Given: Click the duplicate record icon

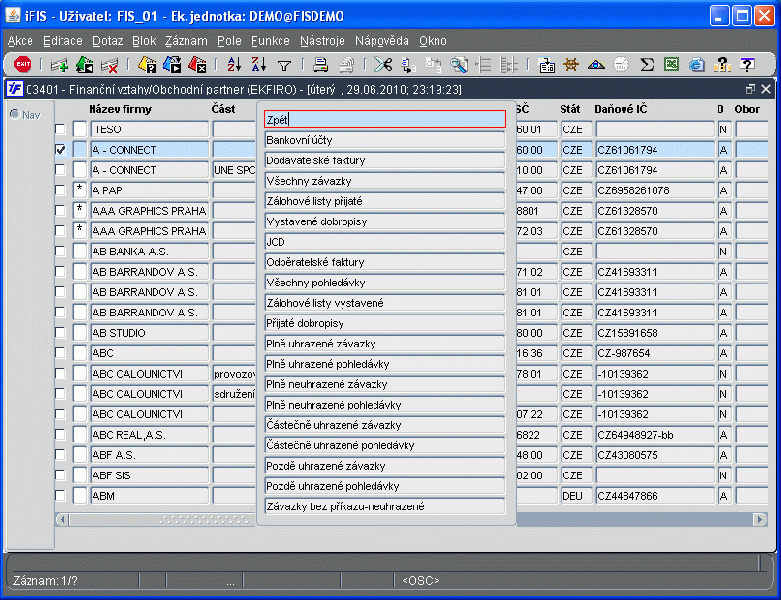Looking at the screenshot, I should coord(84,65).
